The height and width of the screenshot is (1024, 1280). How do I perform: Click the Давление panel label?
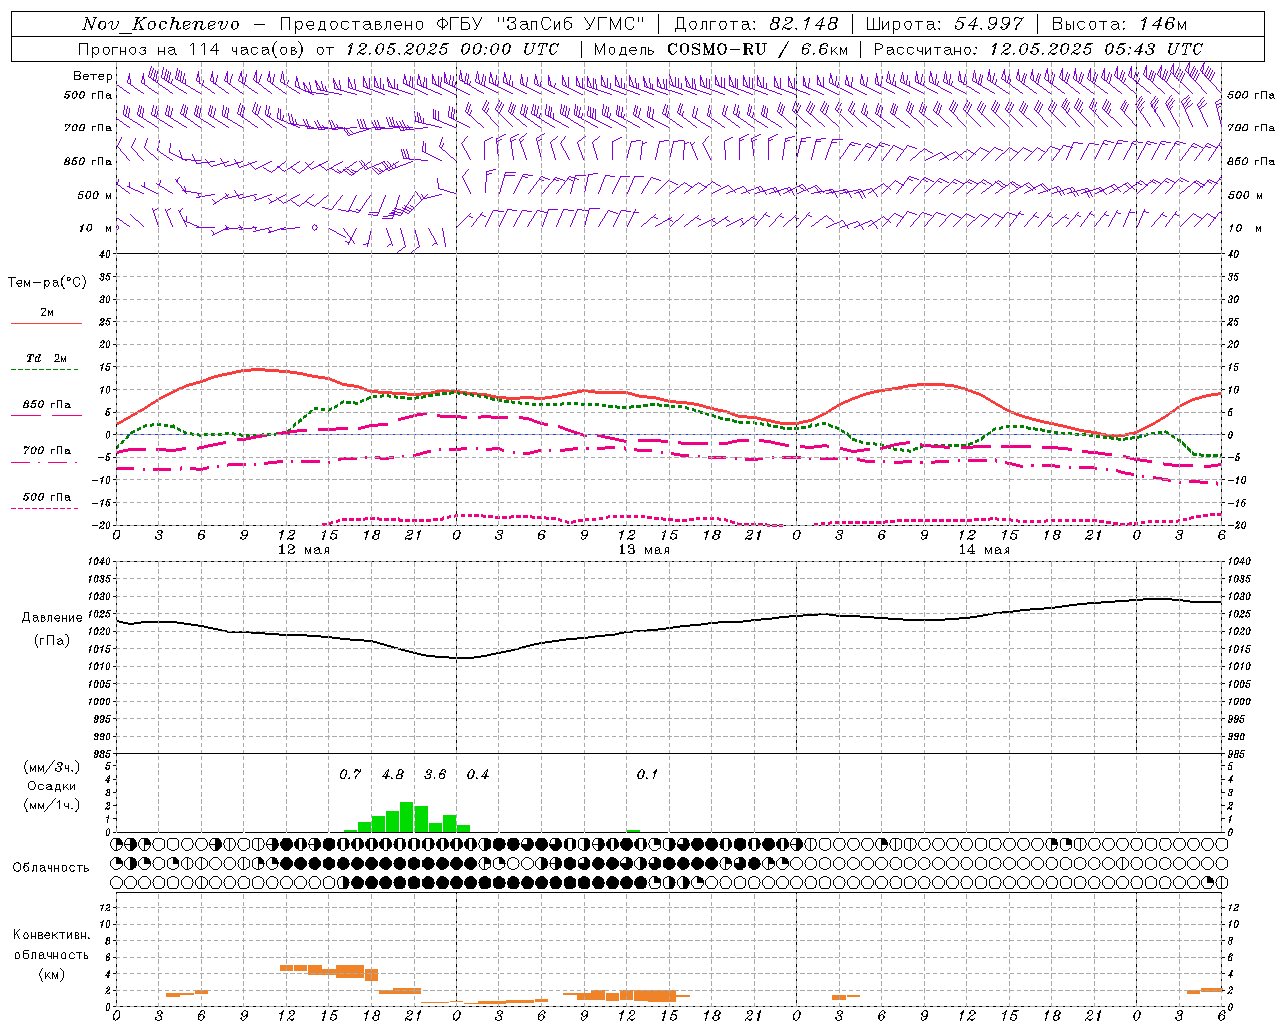(x=52, y=618)
